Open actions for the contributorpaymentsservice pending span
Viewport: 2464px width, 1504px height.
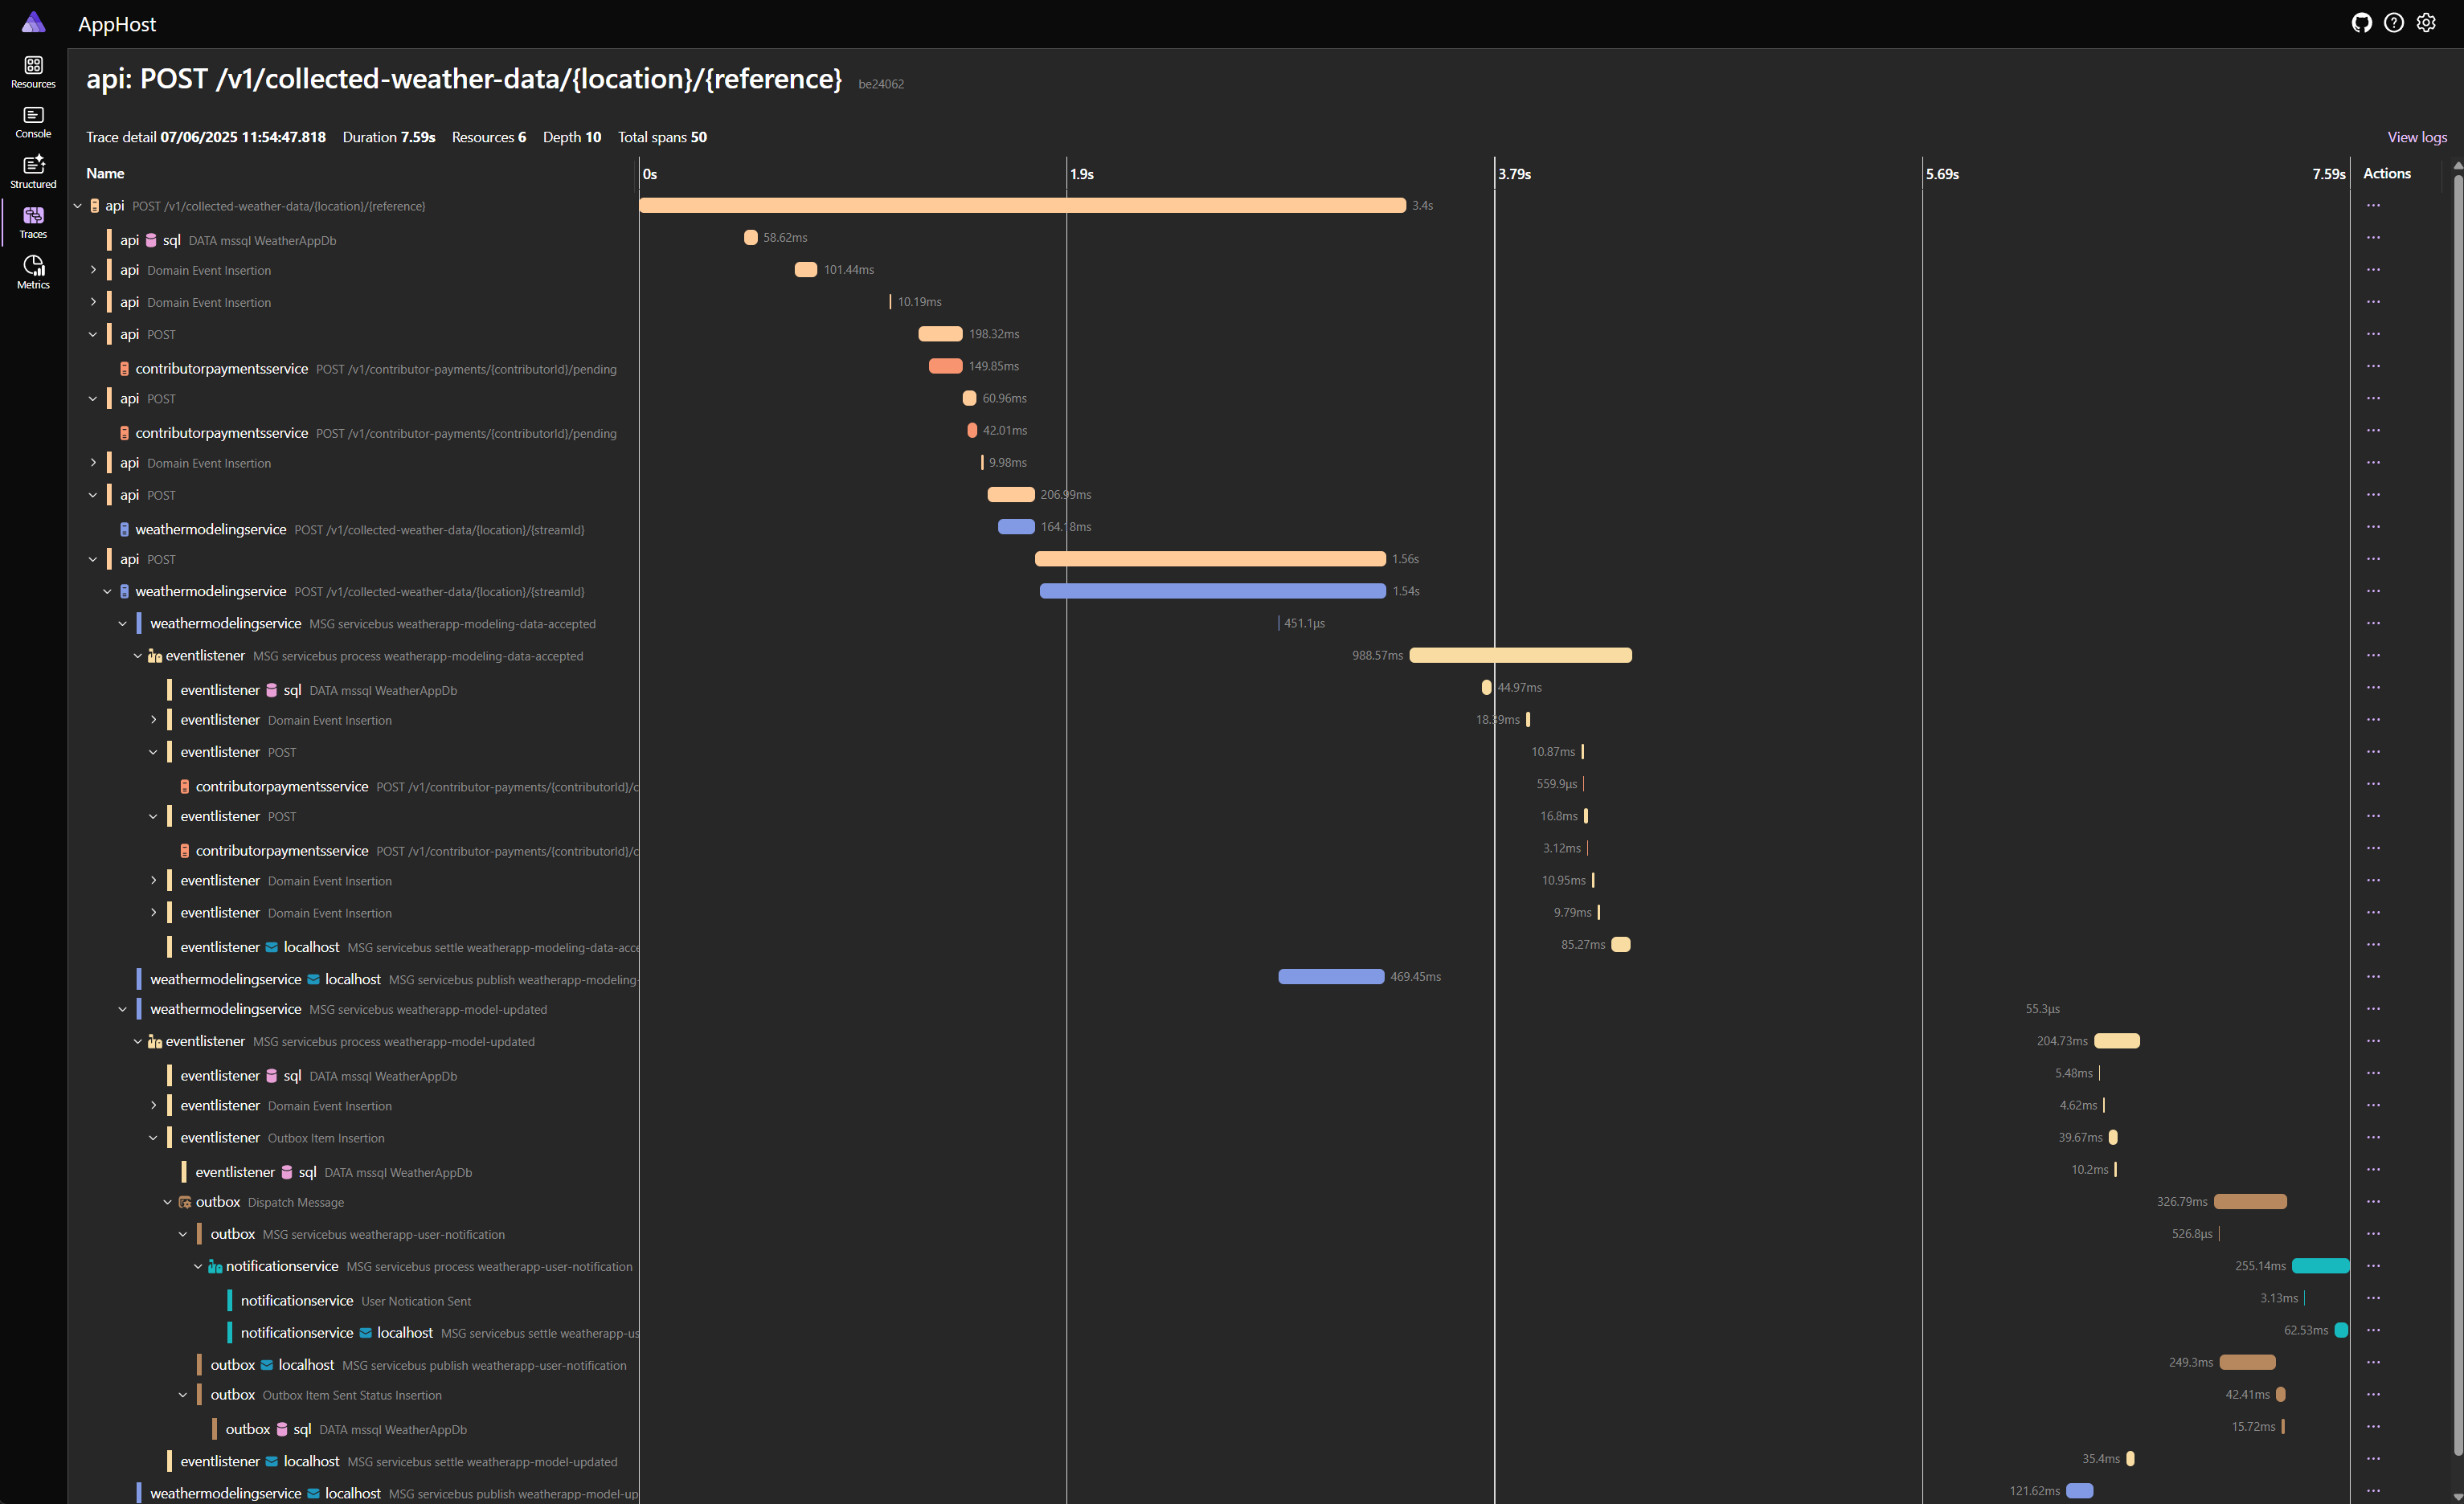(2375, 366)
